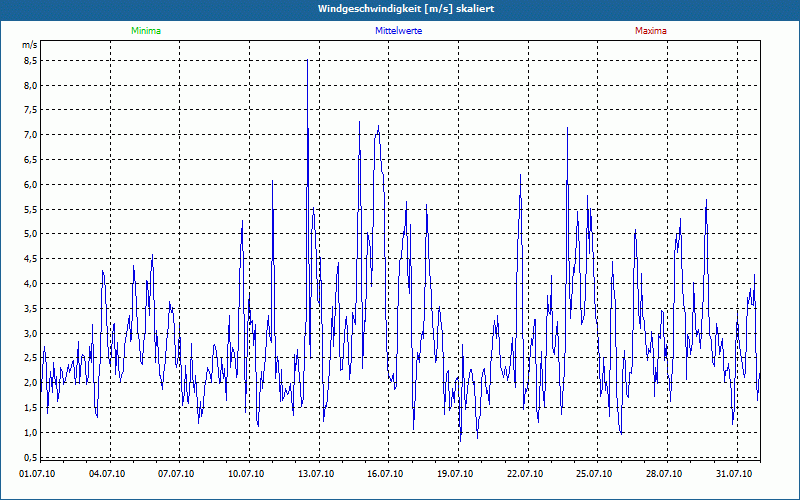Image resolution: width=800 pixels, height=500 pixels.
Task: Click the 2,0 y-axis value
Action: click(x=31, y=383)
